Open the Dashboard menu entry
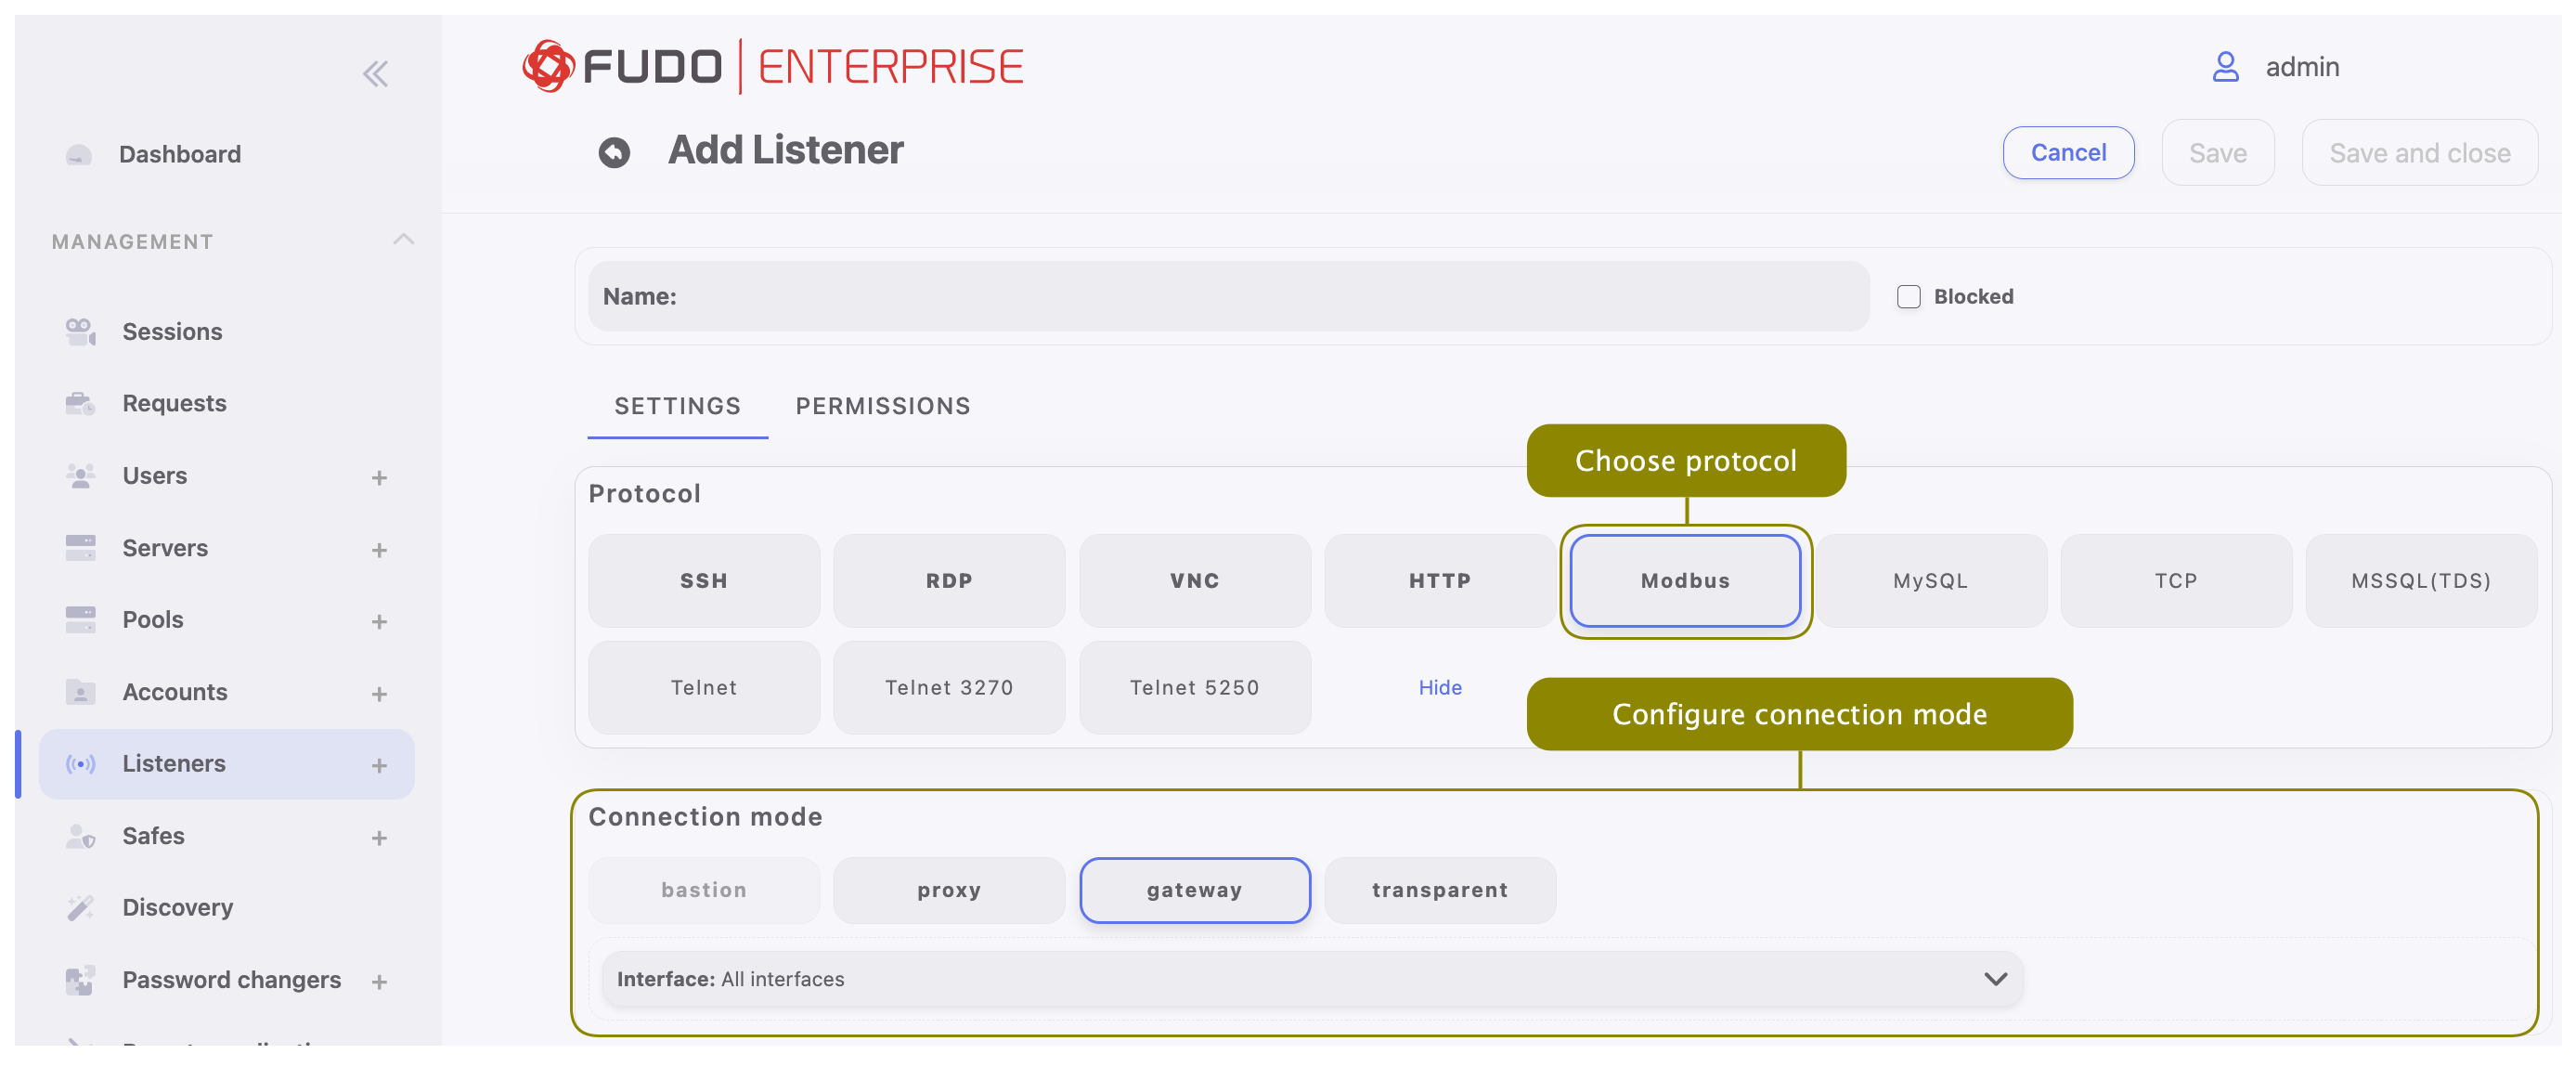 pyautogui.click(x=180, y=153)
